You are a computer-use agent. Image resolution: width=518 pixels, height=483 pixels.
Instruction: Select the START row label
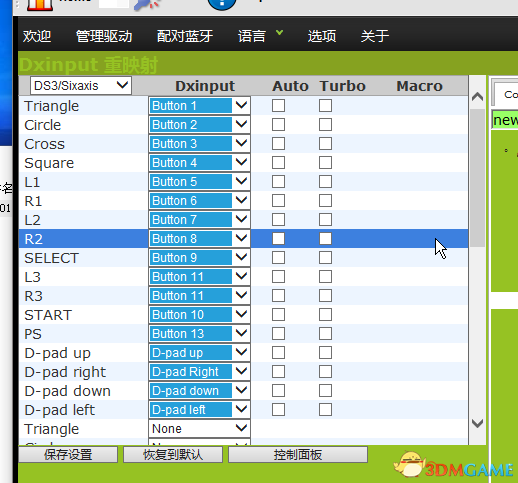48,315
